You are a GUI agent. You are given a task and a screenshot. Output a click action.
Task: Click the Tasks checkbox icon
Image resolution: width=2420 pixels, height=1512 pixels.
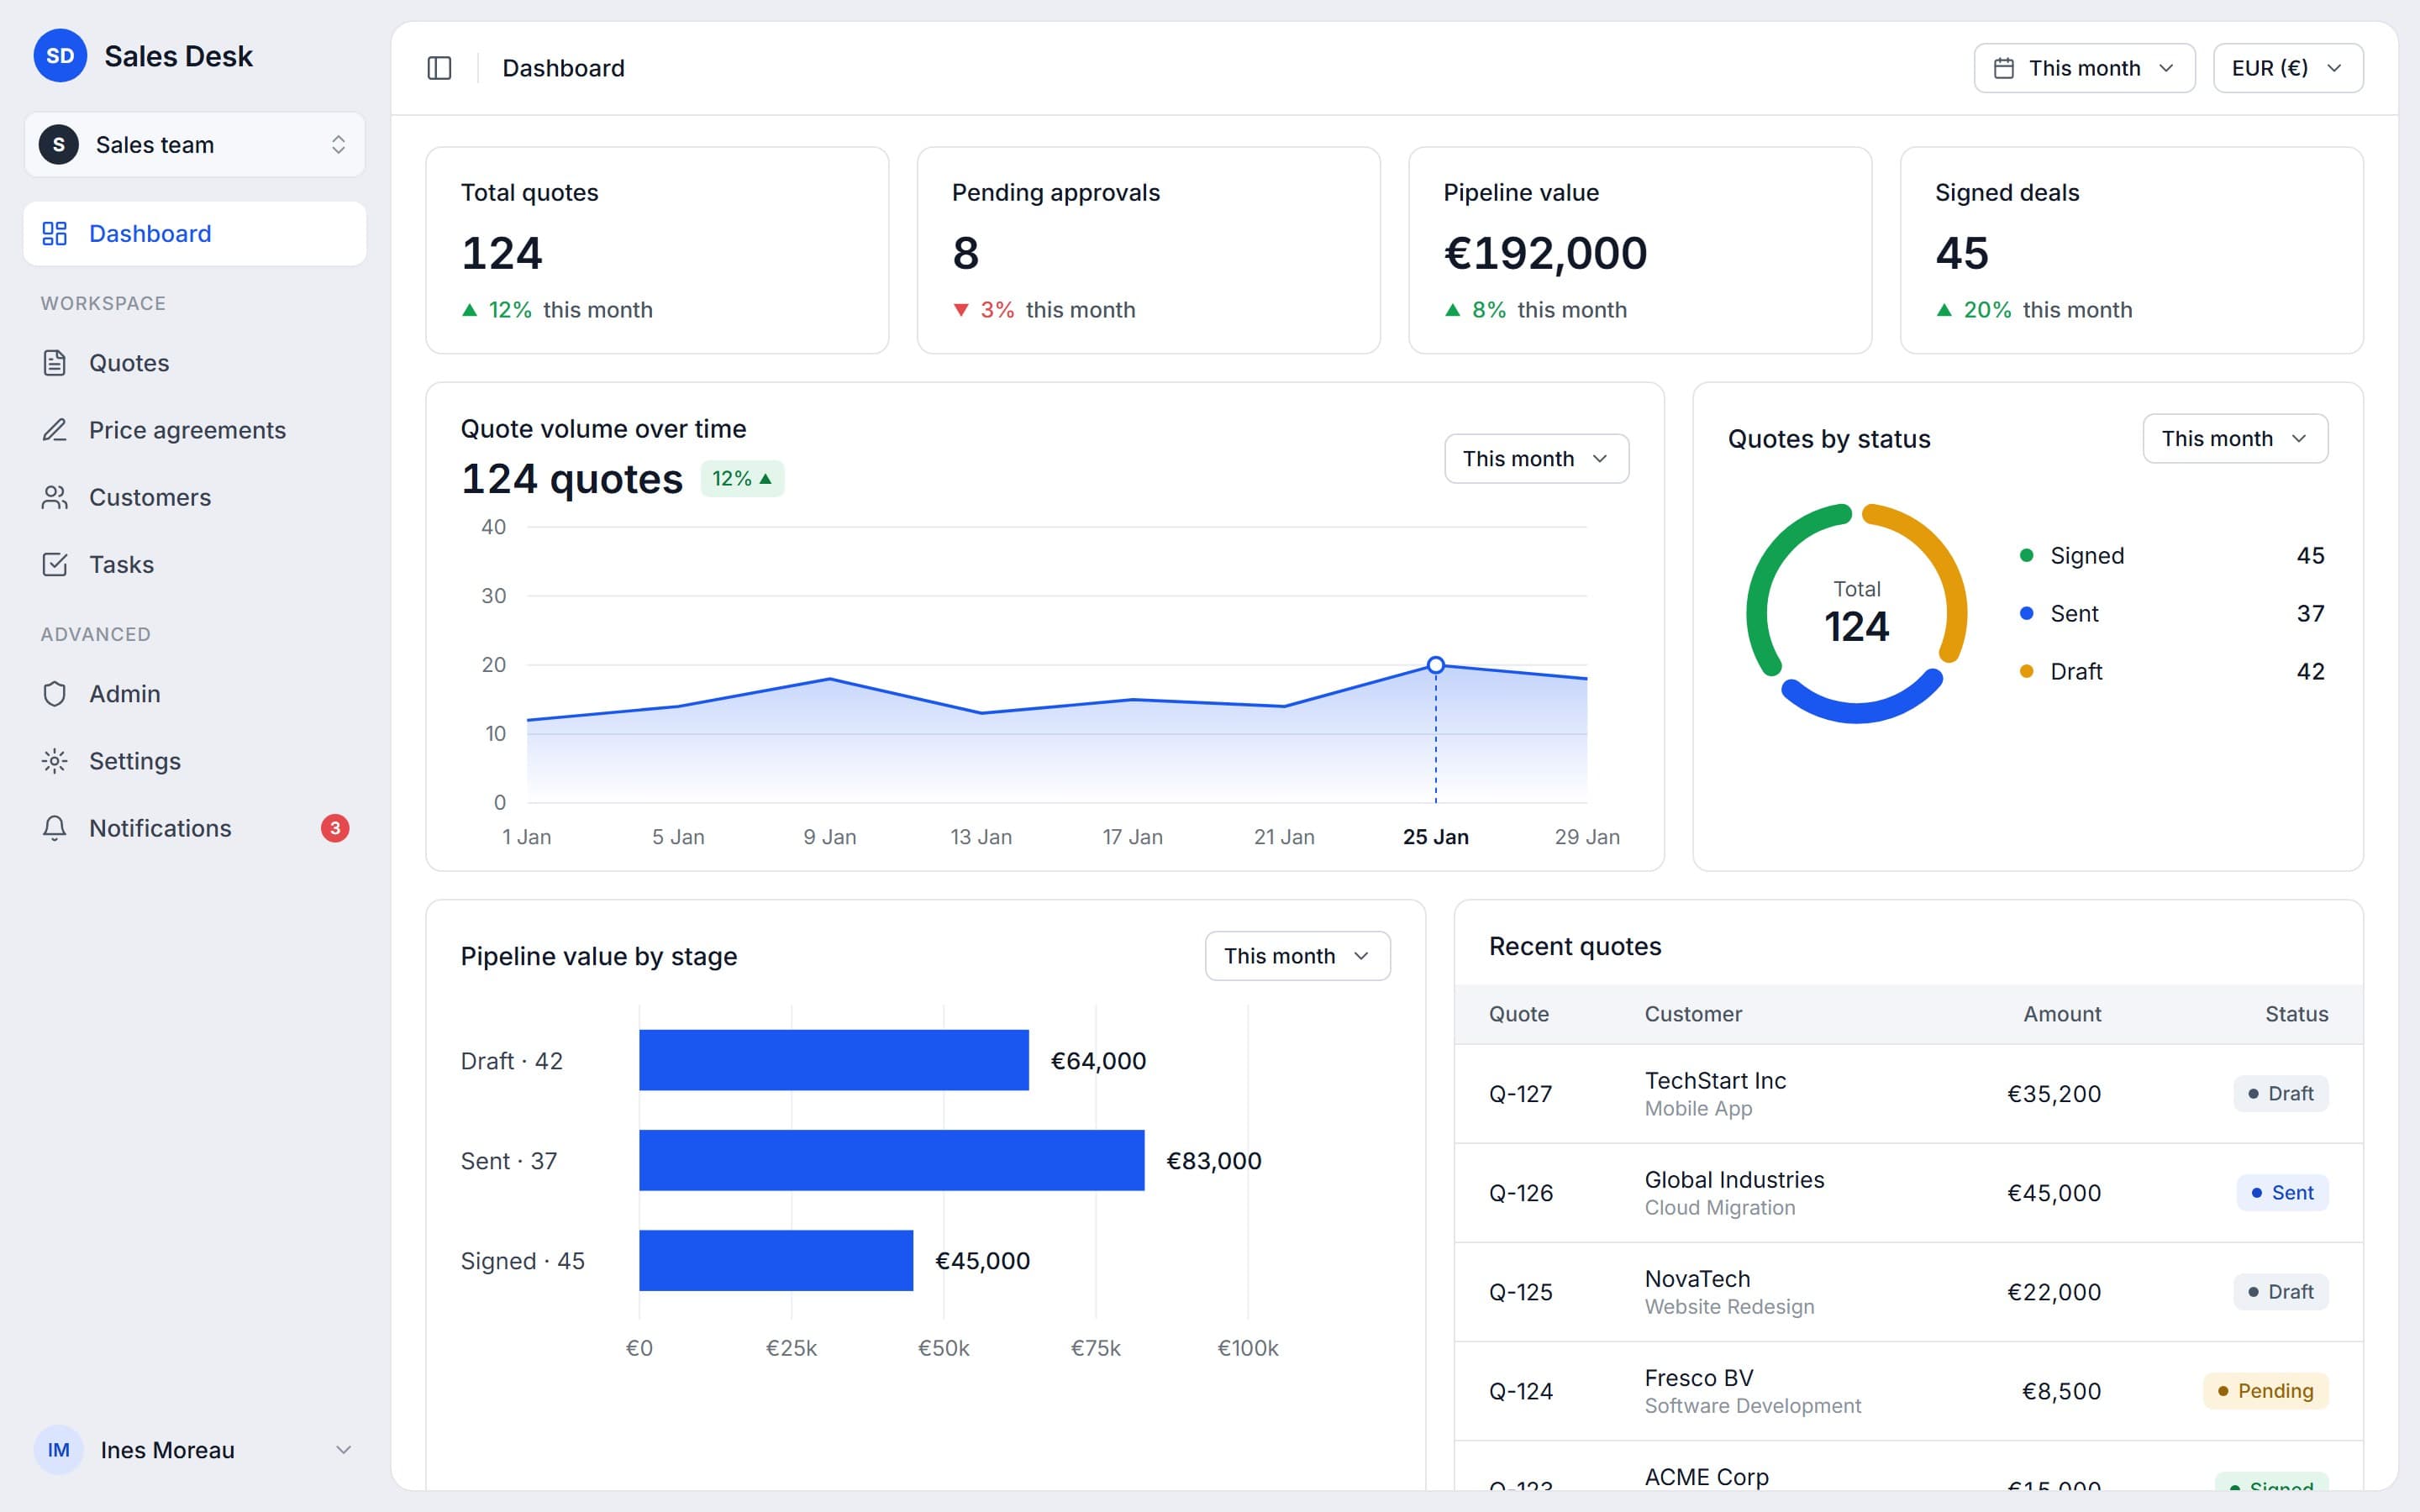point(55,564)
